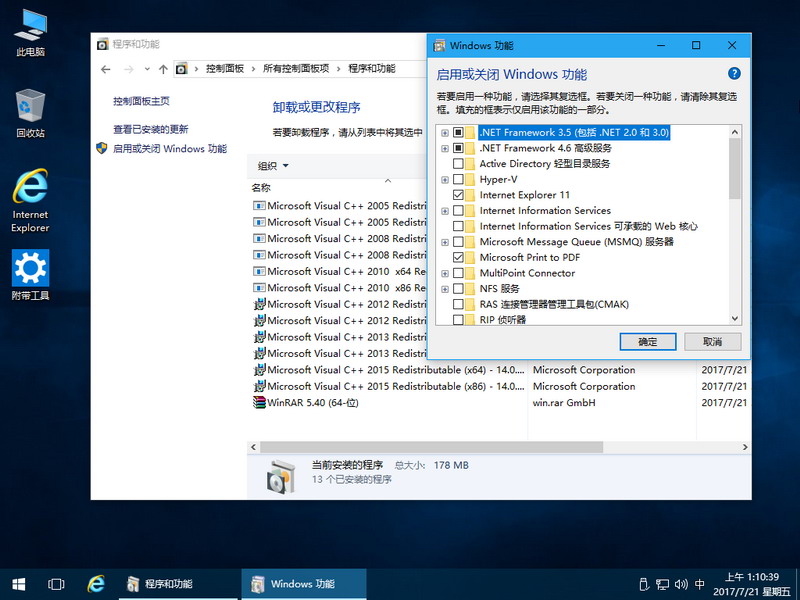Image resolution: width=800 pixels, height=600 pixels.
Task: Click the 取消 button
Action: pyautogui.click(x=712, y=341)
